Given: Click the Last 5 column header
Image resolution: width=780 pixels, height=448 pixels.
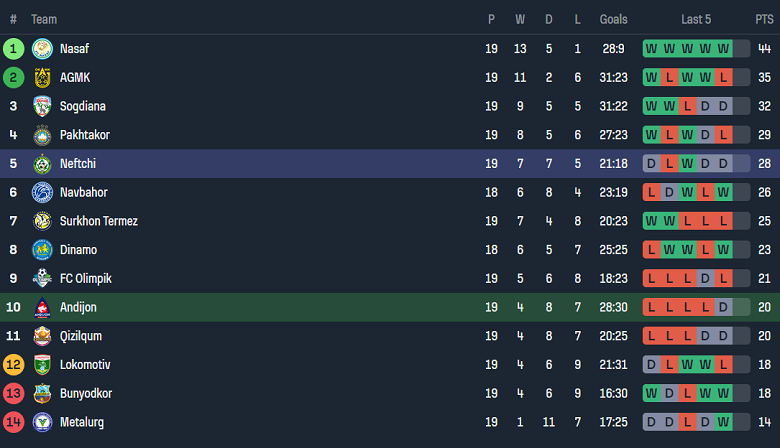Looking at the screenshot, I should (x=696, y=19).
